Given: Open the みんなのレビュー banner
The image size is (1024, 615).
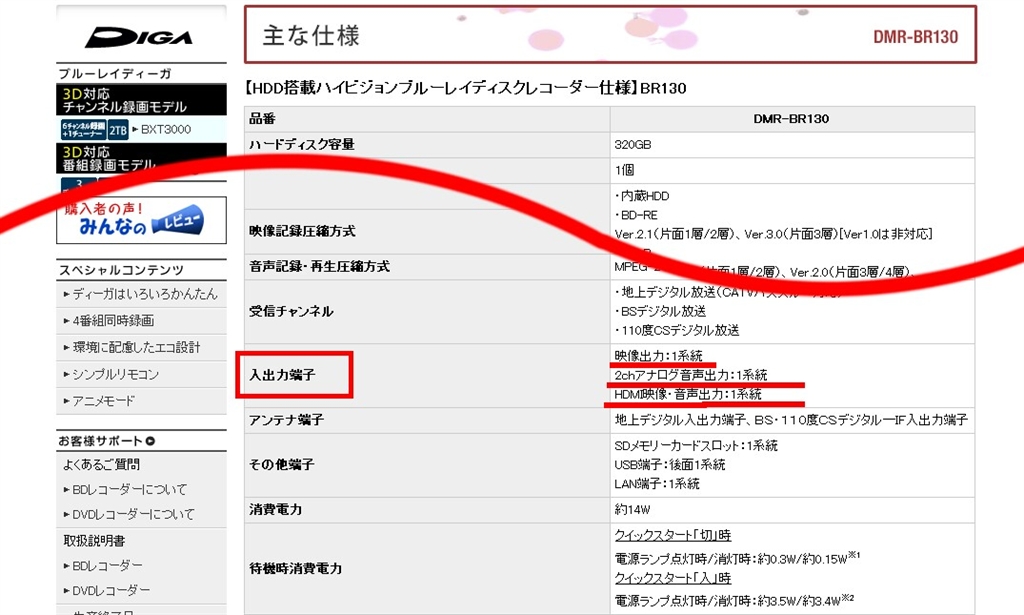Looking at the screenshot, I should (x=141, y=221).
